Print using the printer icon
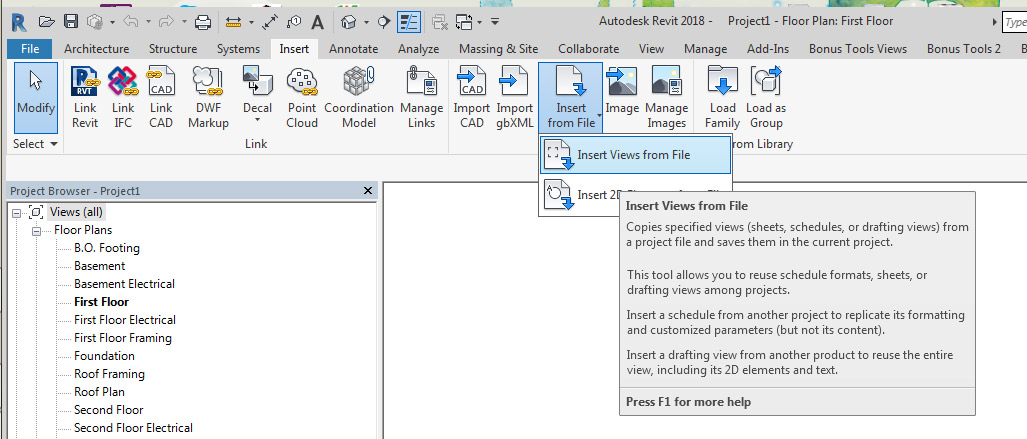 [x=203, y=22]
